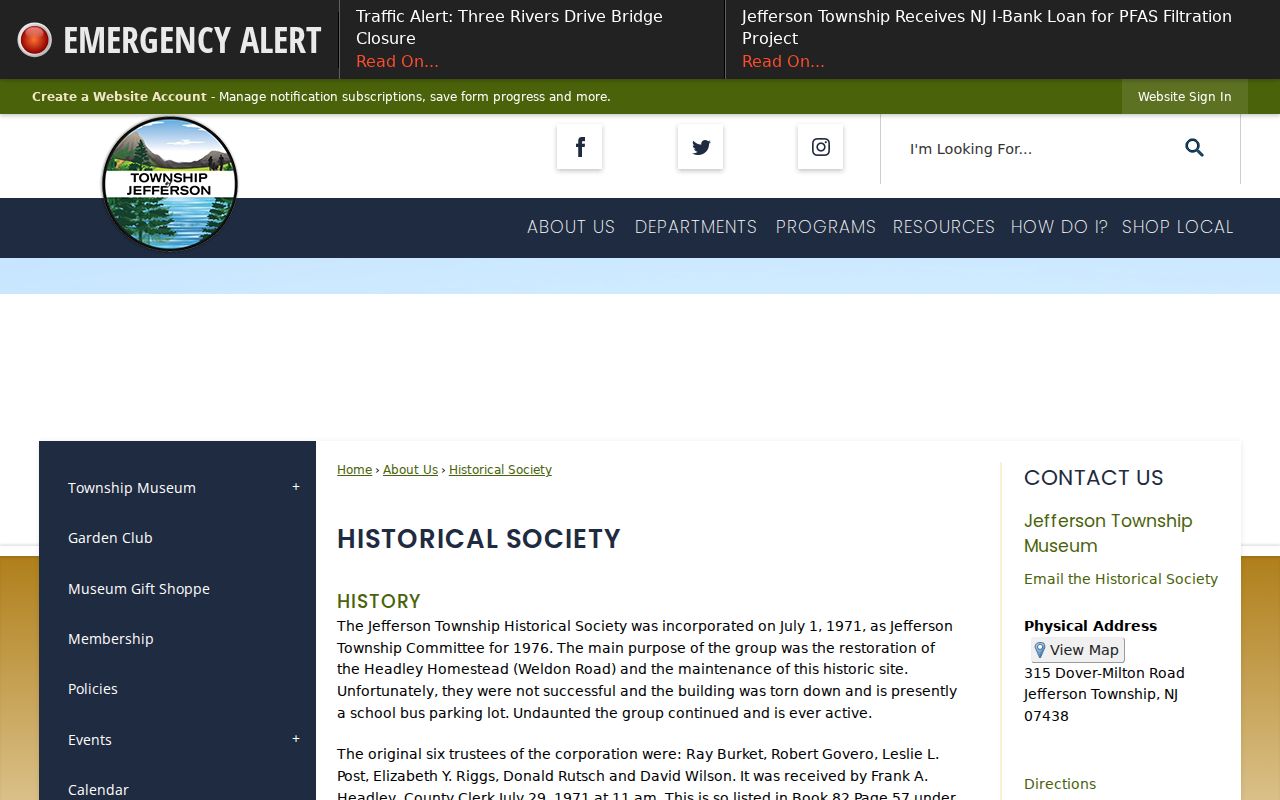Click Email the Historical Society link

[x=1121, y=579]
